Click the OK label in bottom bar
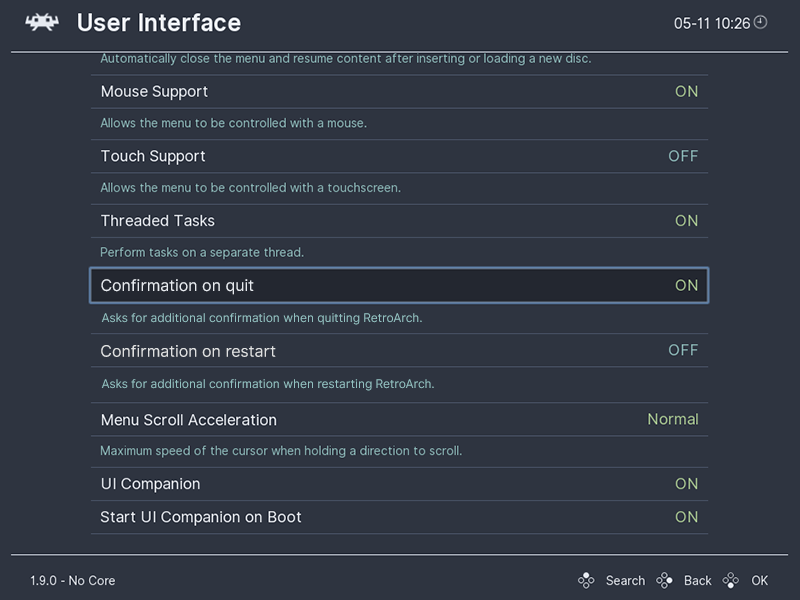Viewport: 800px width, 600px height. [x=763, y=580]
